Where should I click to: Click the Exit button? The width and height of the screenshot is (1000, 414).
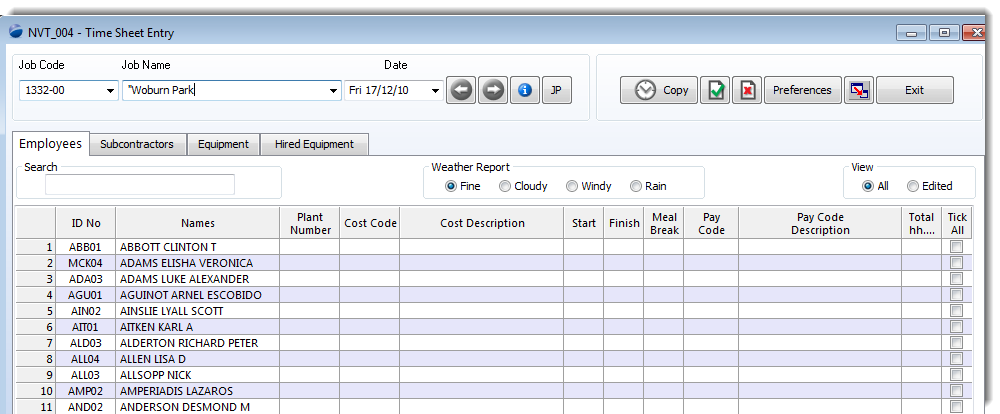click(x=915, y=91)
